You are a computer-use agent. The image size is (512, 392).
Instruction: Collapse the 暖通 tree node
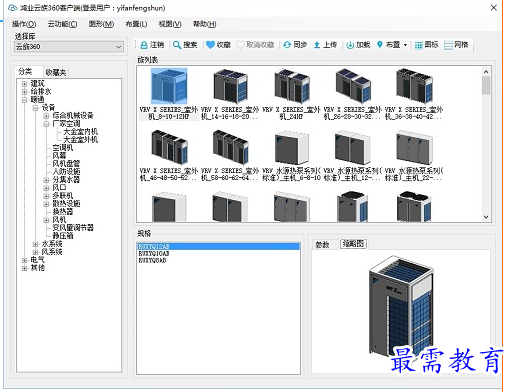tap(24, 100)
